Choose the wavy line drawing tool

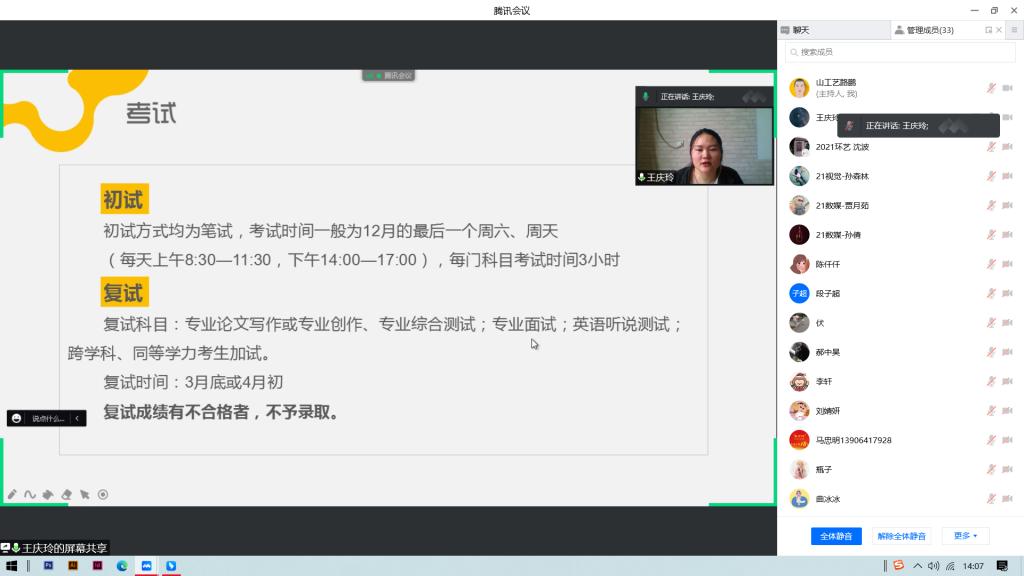point(30,494)
